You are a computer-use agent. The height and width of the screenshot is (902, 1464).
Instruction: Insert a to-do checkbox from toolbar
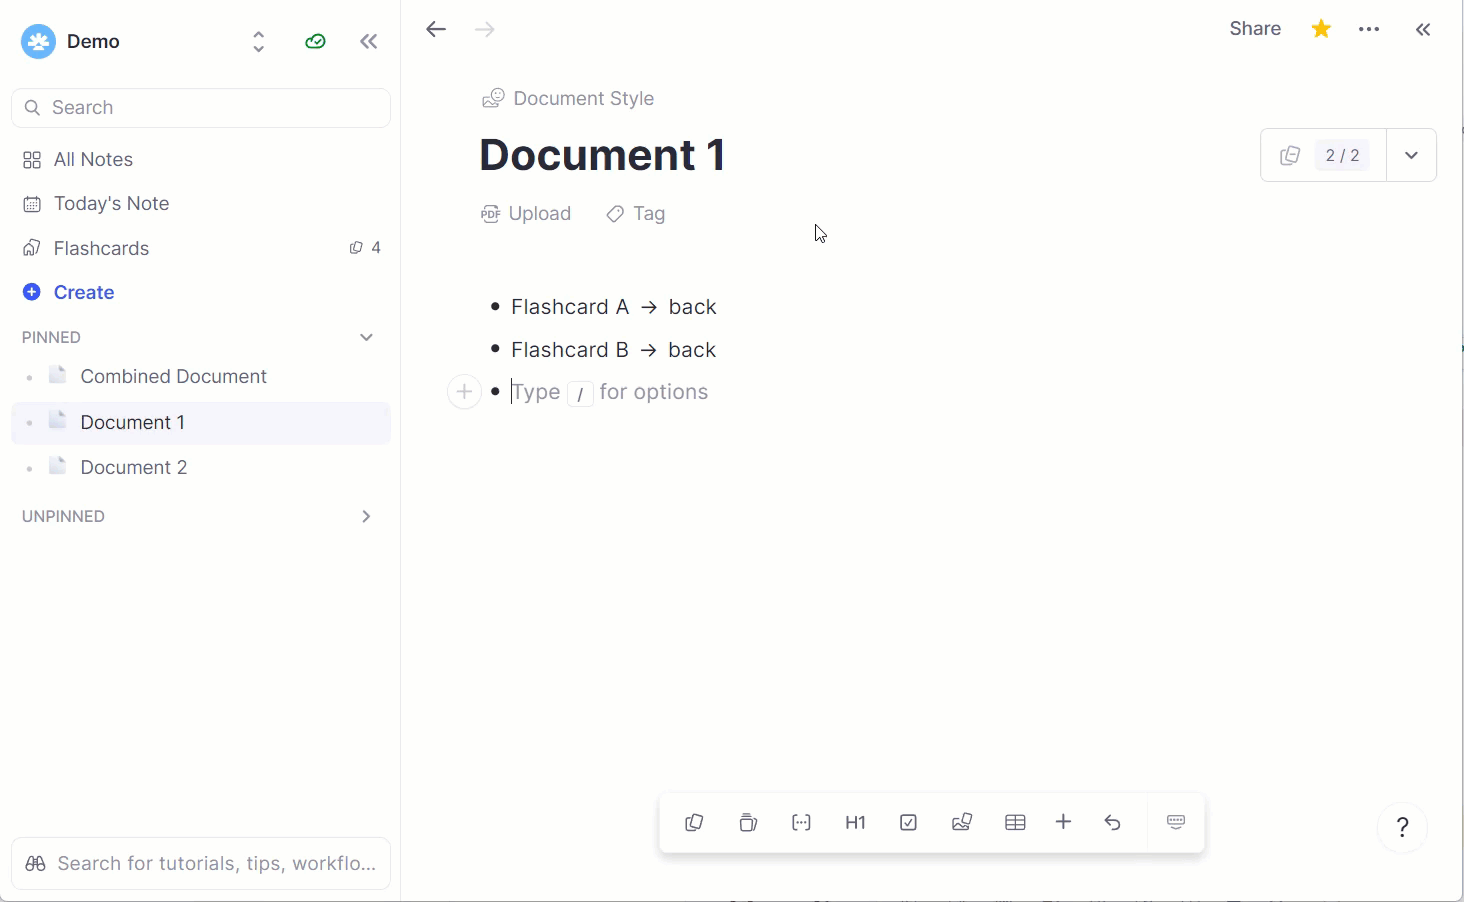pyautogui.click(x=908, y=822)
